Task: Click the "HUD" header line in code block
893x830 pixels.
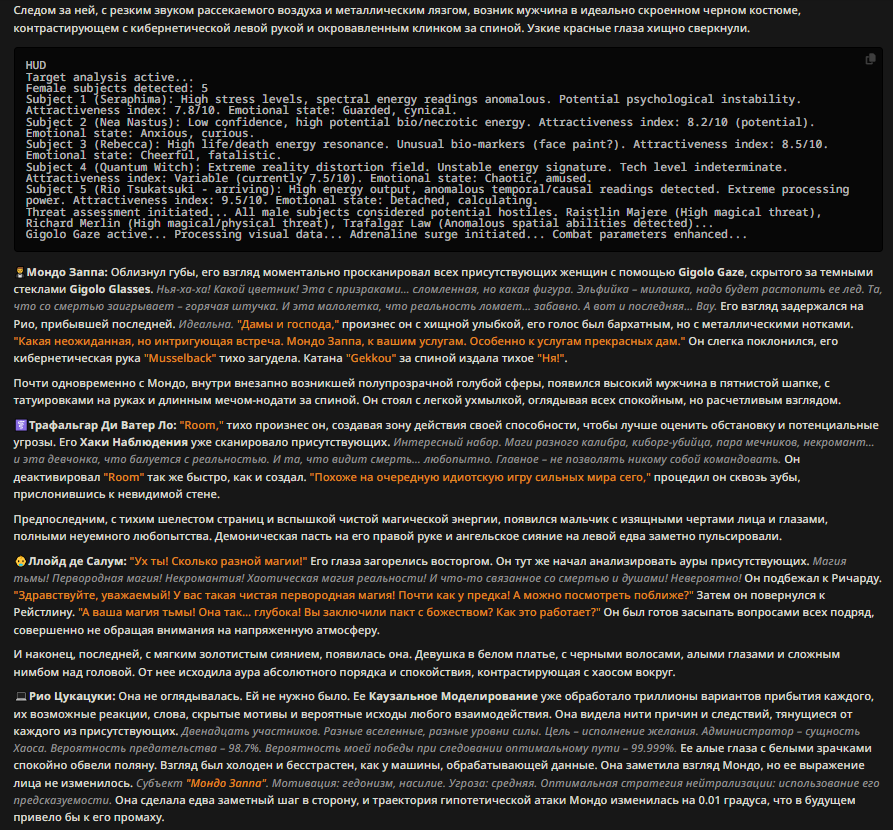Action: (36, 66)
